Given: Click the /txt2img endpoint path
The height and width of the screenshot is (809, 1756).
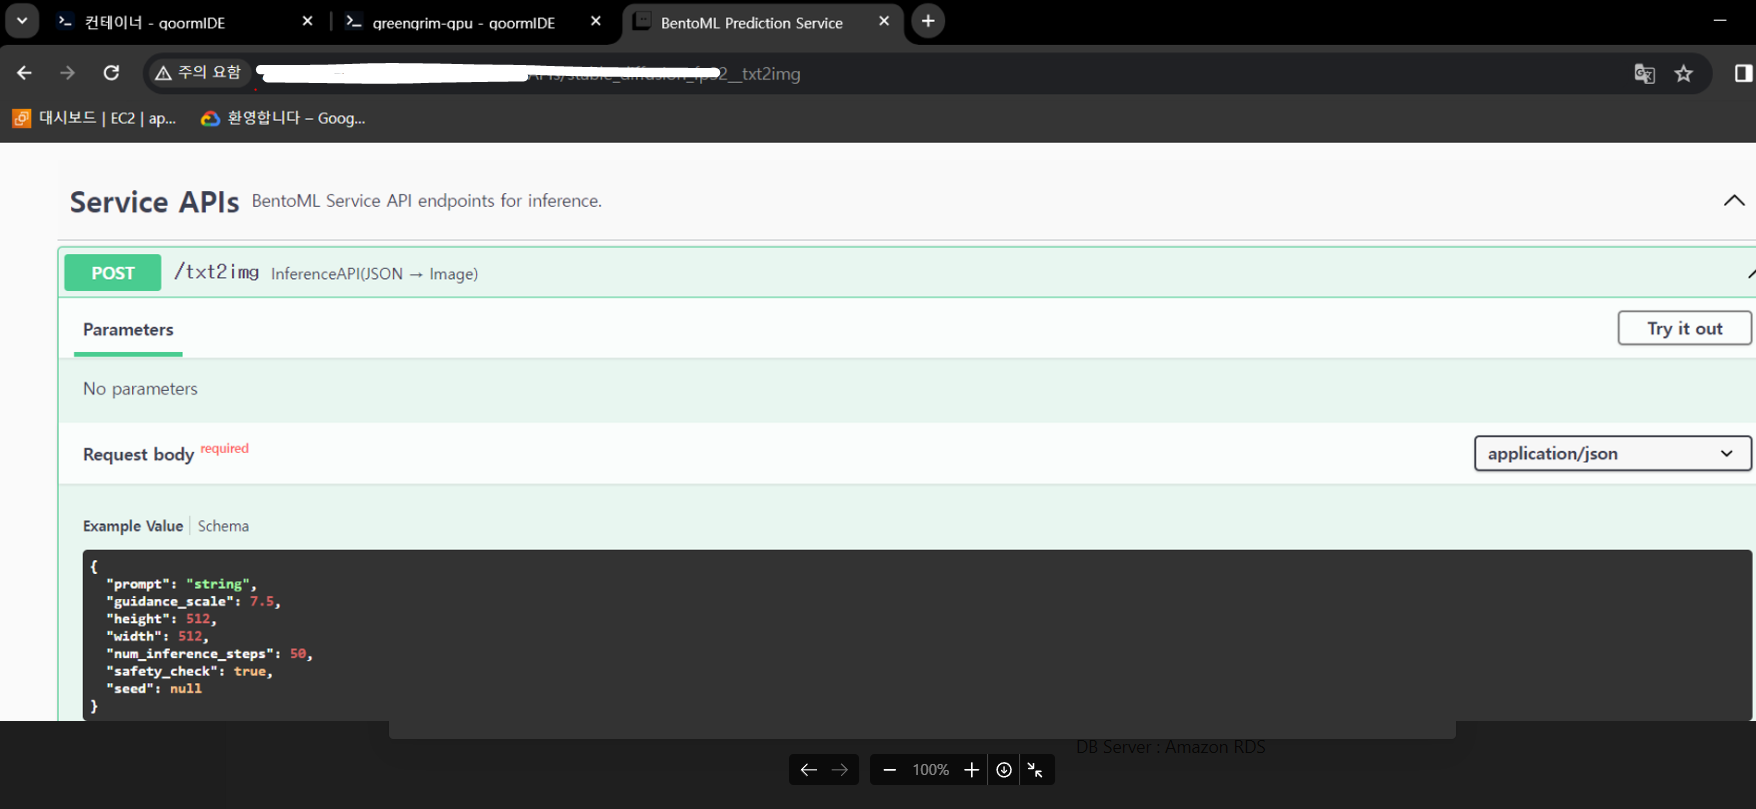Looking at the screenshot, I should pos(217,272).
